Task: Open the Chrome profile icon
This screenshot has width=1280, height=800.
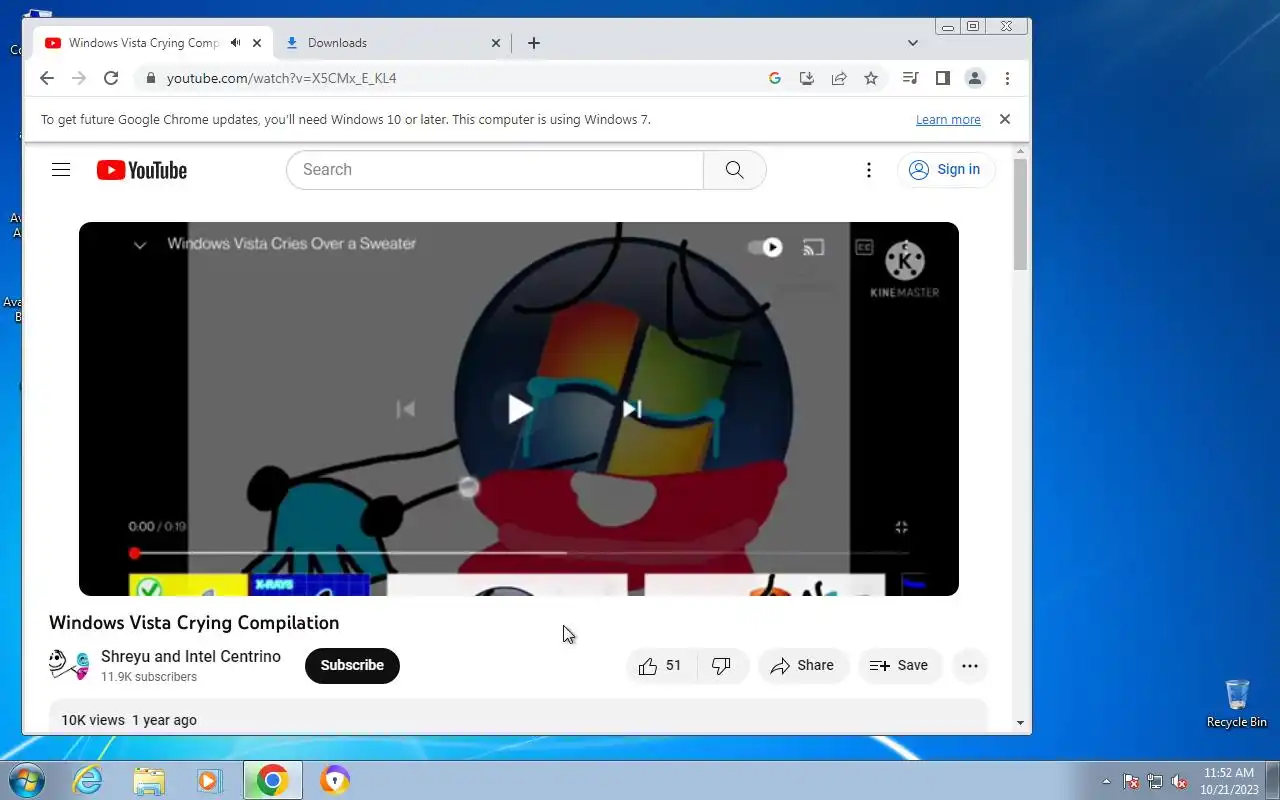Action: [x=975, y=78]
